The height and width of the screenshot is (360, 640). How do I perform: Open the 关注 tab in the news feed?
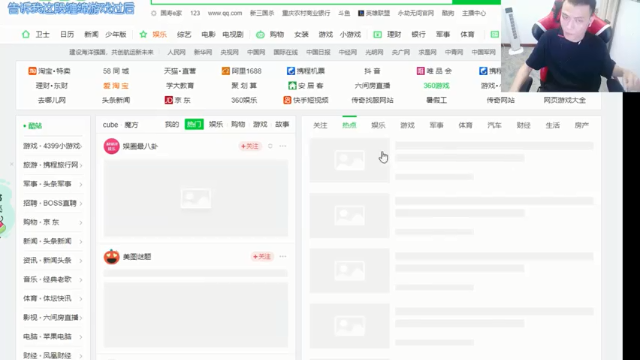click(x=320, y=125)
